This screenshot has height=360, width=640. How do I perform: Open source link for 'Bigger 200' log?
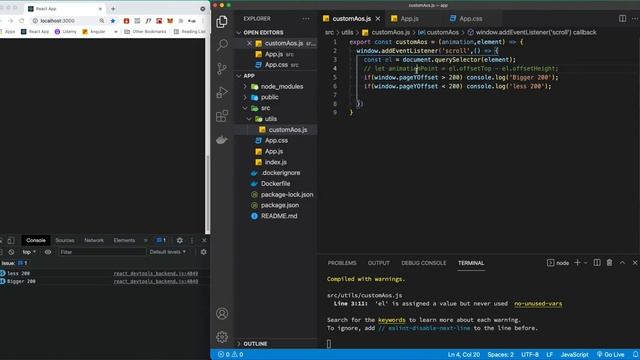click(156, 282)
